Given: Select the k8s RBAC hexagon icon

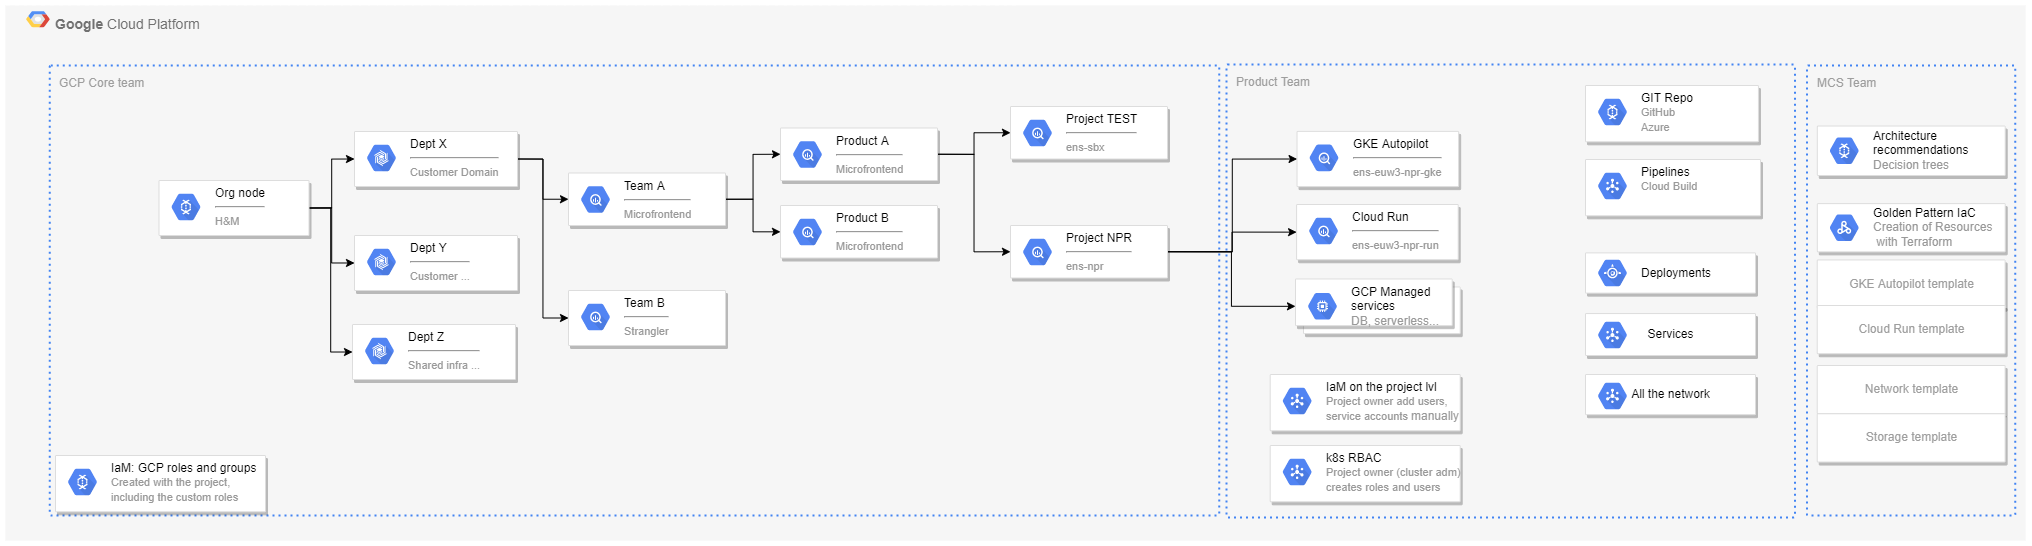Looking at the screenshot, I should pyautogui.click(x=1297, y=472).
